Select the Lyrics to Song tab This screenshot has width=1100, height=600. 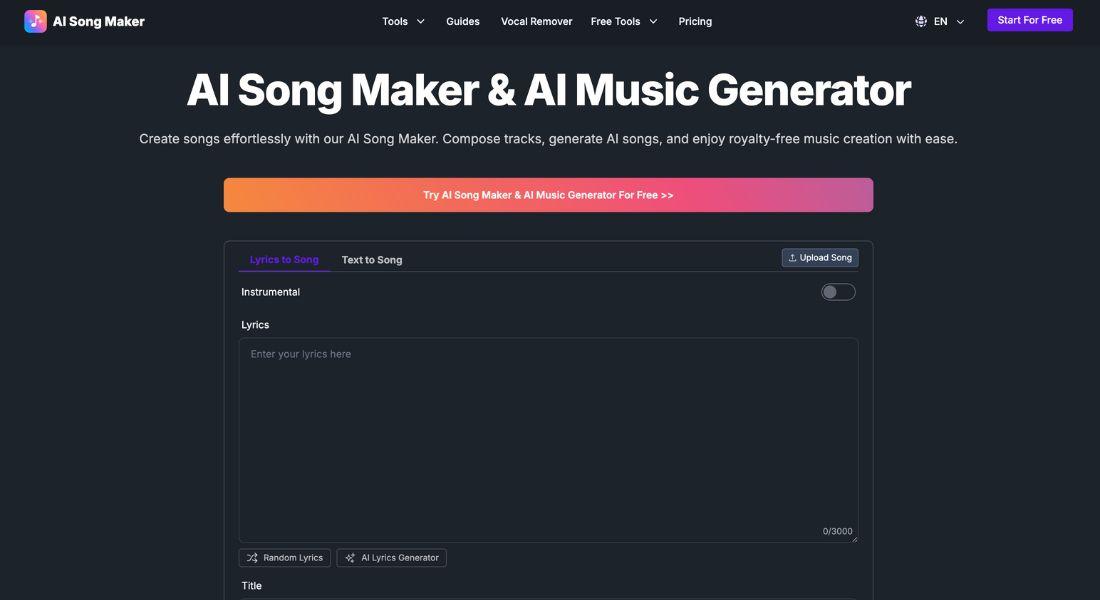(284, 260)
